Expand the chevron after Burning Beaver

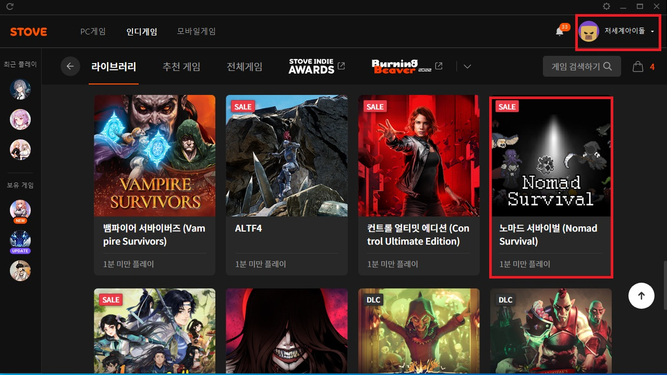467,66
